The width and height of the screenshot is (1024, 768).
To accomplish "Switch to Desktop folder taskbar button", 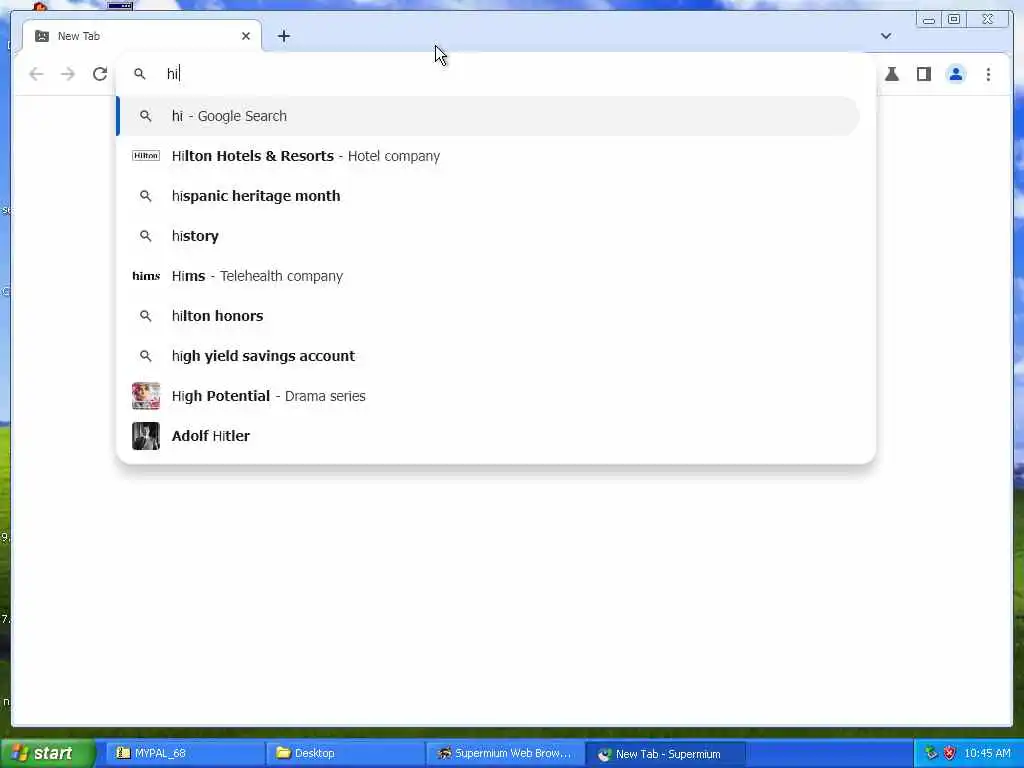I will coord(345,753).
